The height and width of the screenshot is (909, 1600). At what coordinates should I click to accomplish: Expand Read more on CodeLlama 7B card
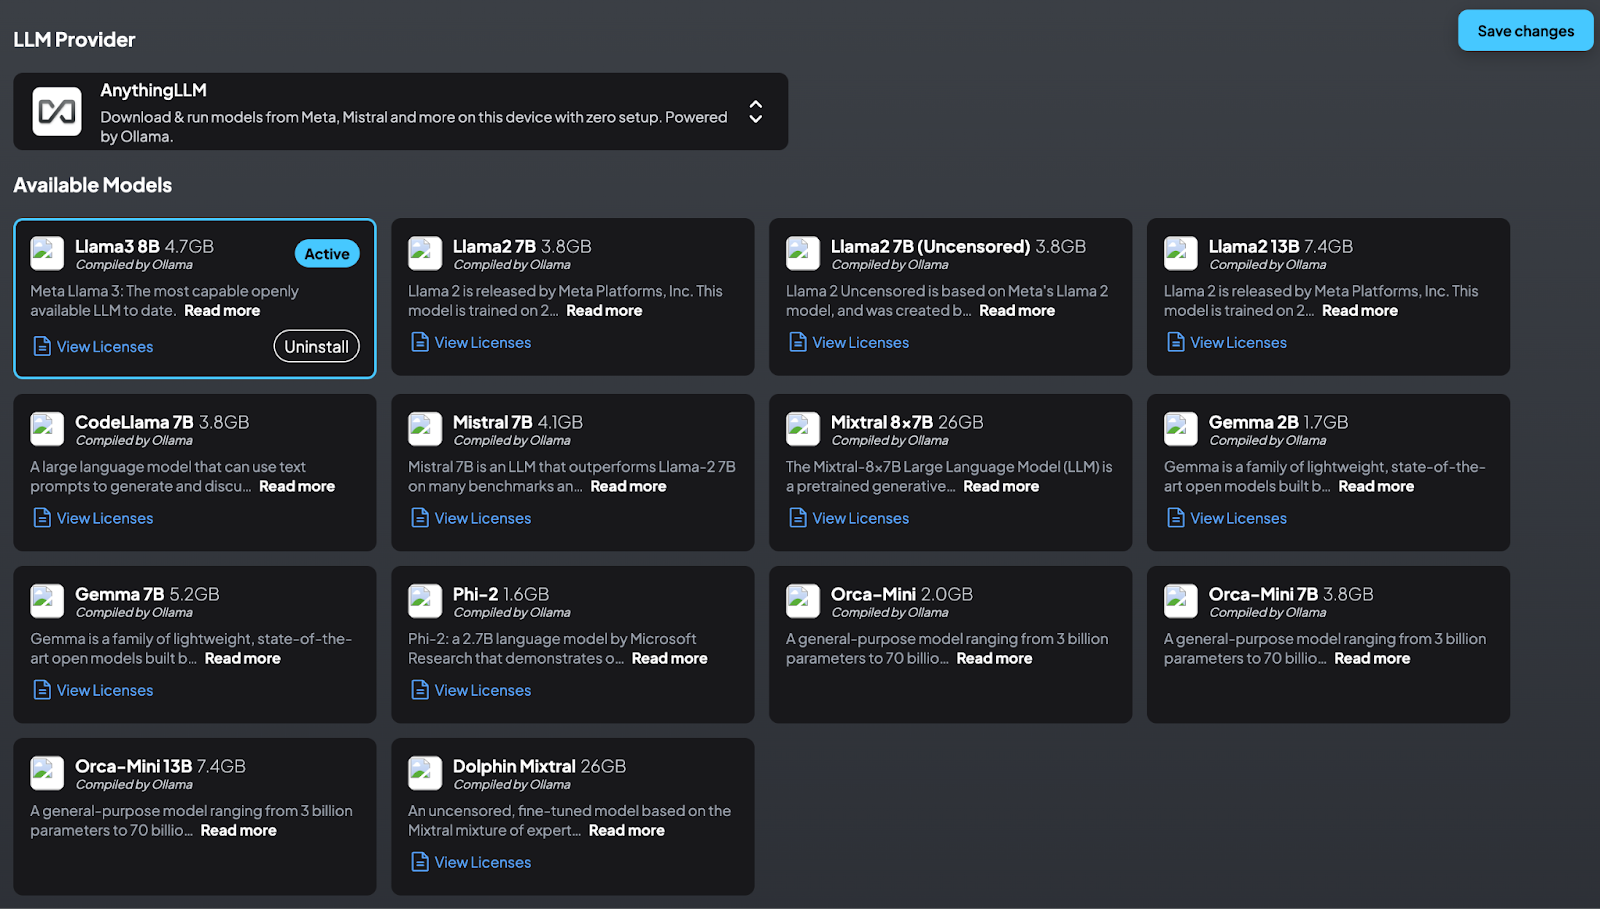[x=297, y=487]
